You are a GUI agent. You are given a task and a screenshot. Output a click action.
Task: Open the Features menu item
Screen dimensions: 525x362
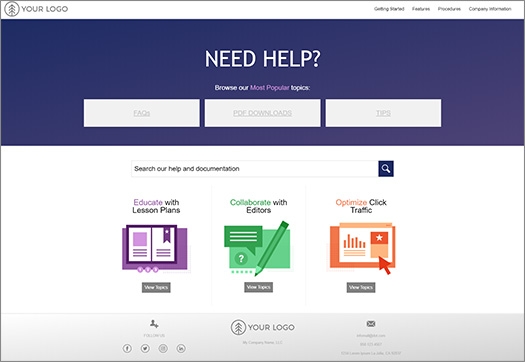[421, 9]
